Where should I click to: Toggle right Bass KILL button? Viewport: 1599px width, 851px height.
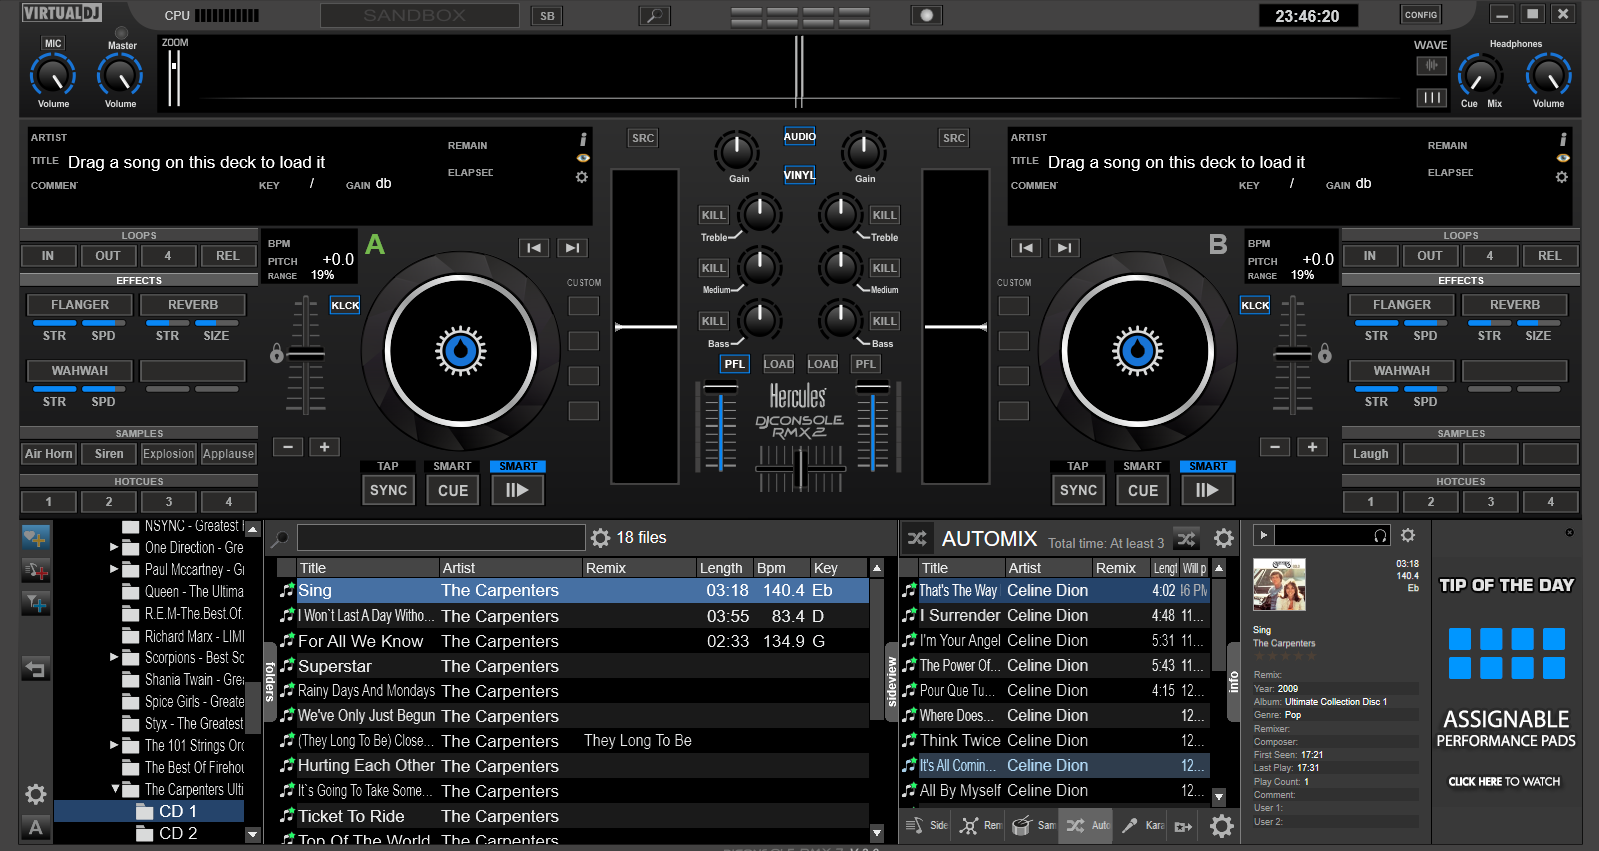pyautogui.click(x=885, y=321)
